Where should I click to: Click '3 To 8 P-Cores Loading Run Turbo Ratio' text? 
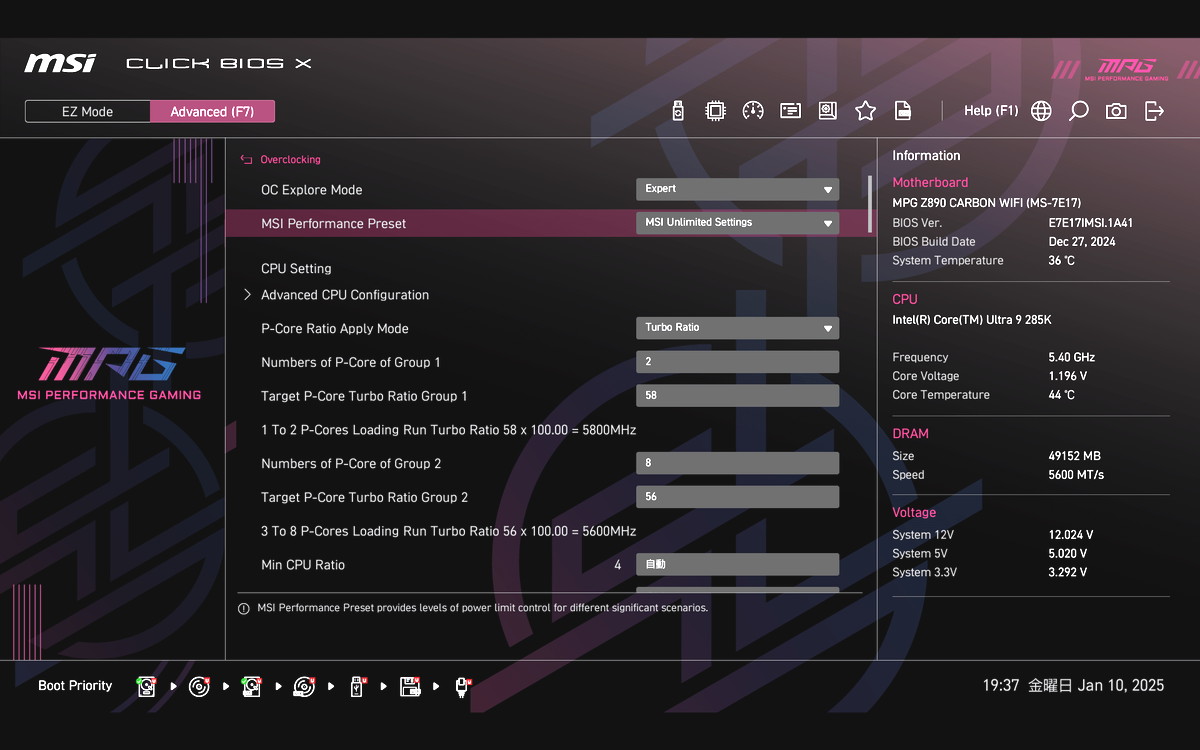tap(449, 531)
